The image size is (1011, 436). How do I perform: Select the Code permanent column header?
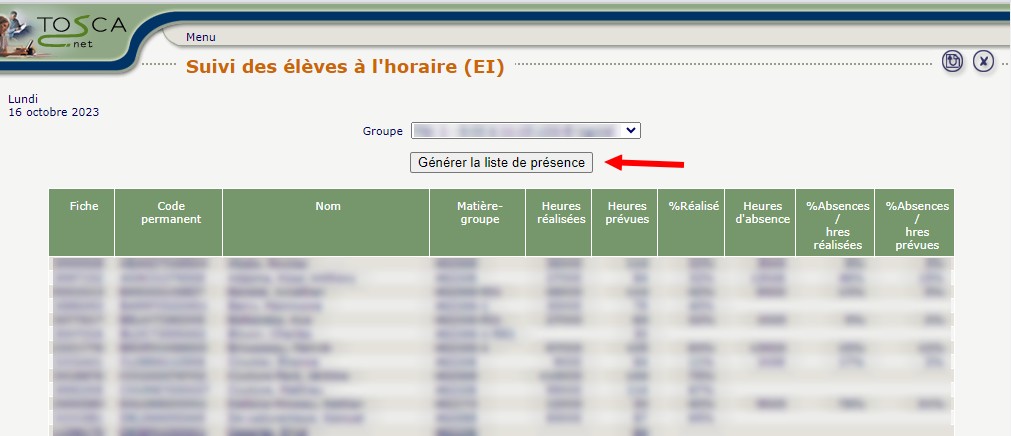coord(168,212)
